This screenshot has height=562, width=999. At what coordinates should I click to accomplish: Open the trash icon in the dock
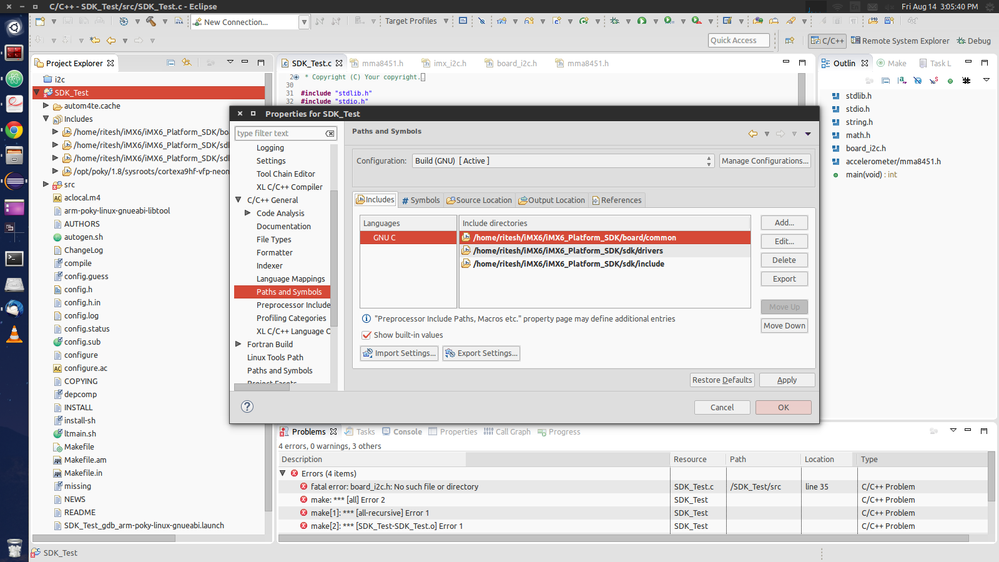coord(14,547)
